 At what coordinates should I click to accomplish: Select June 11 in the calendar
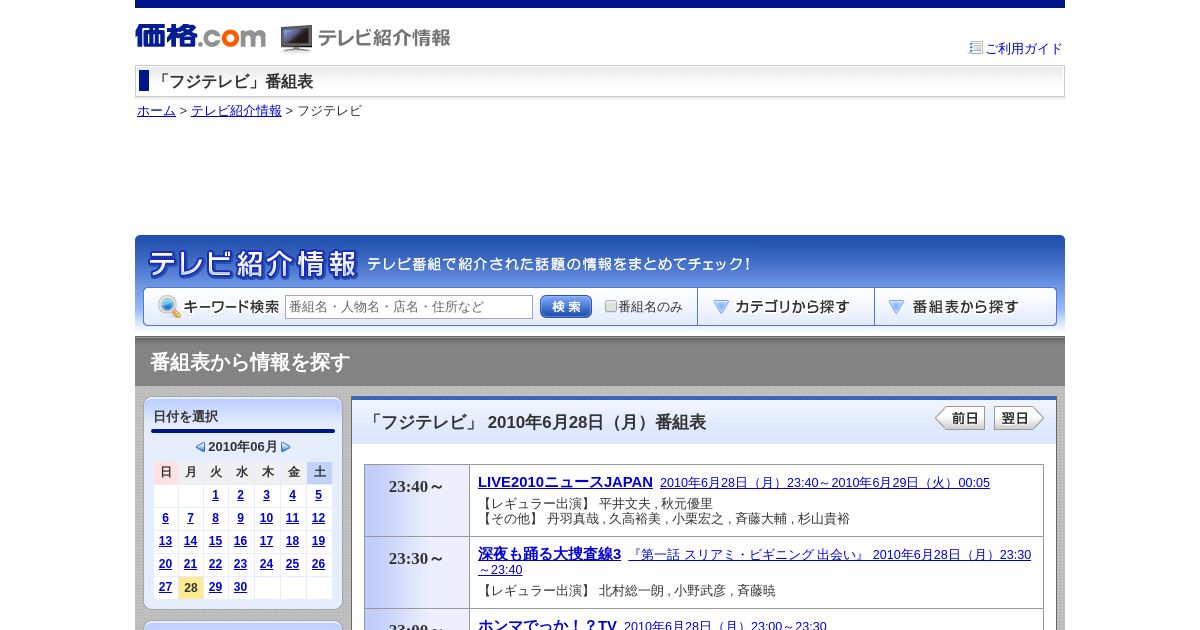[292, 518]
